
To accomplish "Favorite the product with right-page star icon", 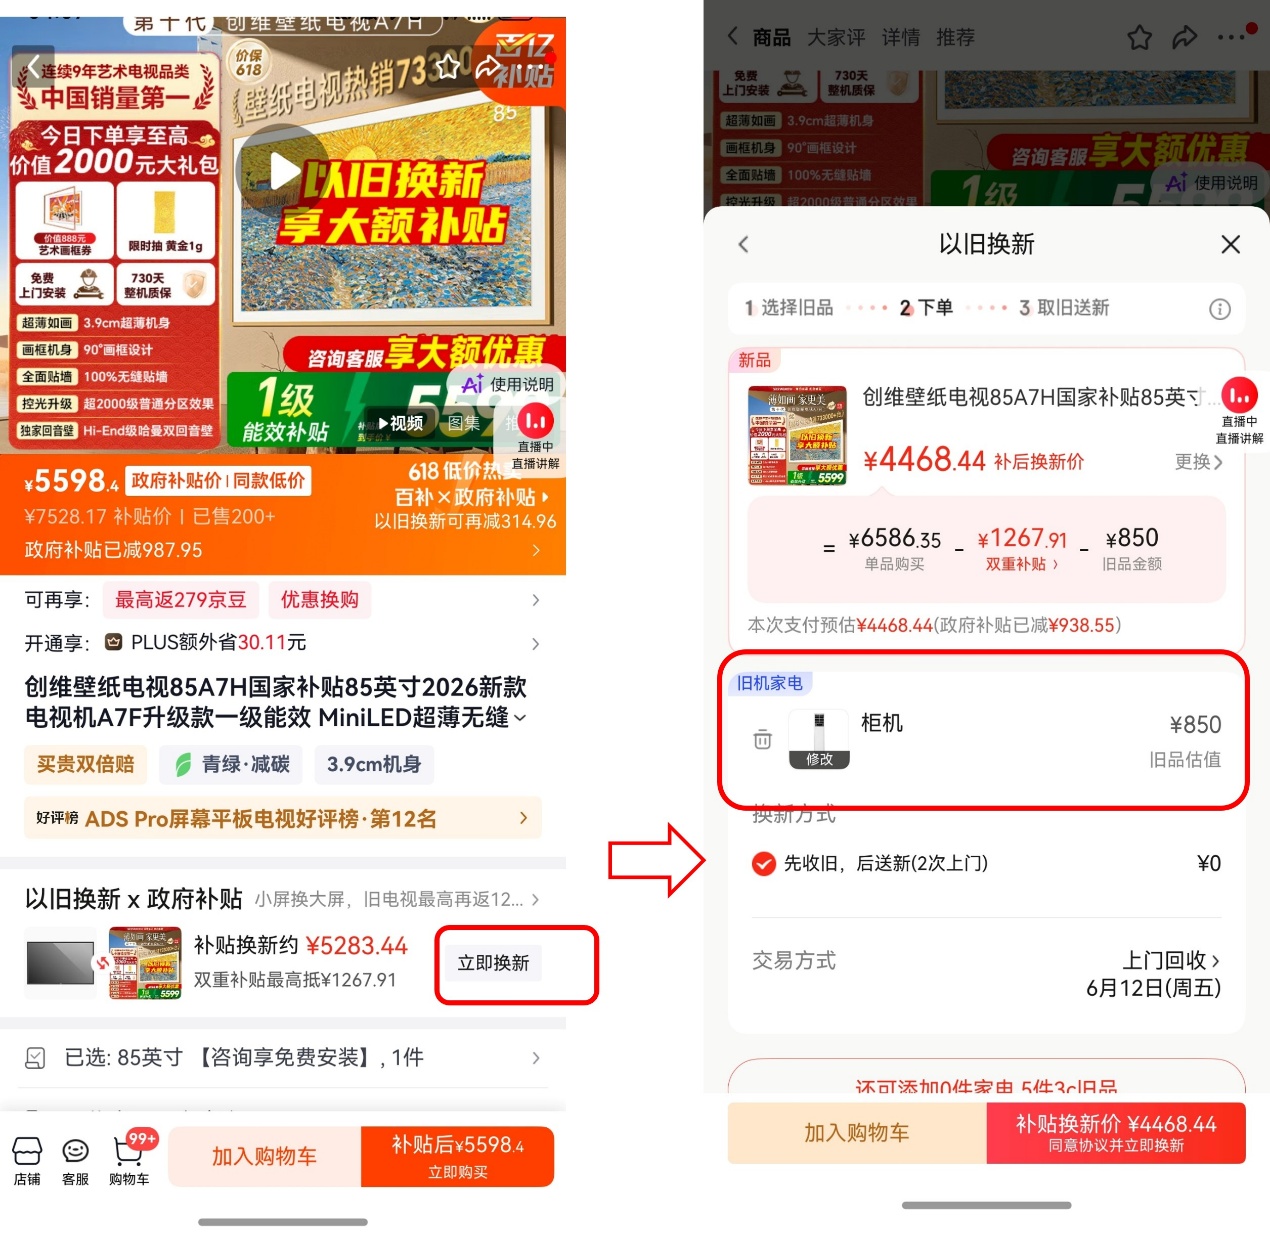I will (x=1139, y=38).
